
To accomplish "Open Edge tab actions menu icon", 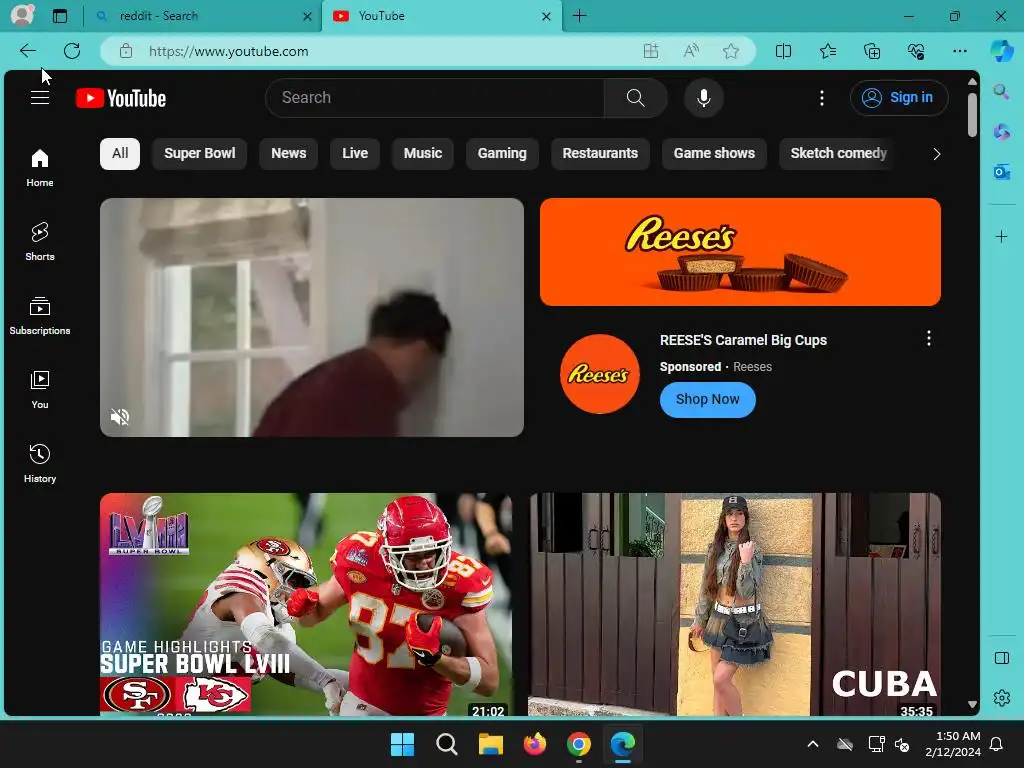I will point(60,16).
